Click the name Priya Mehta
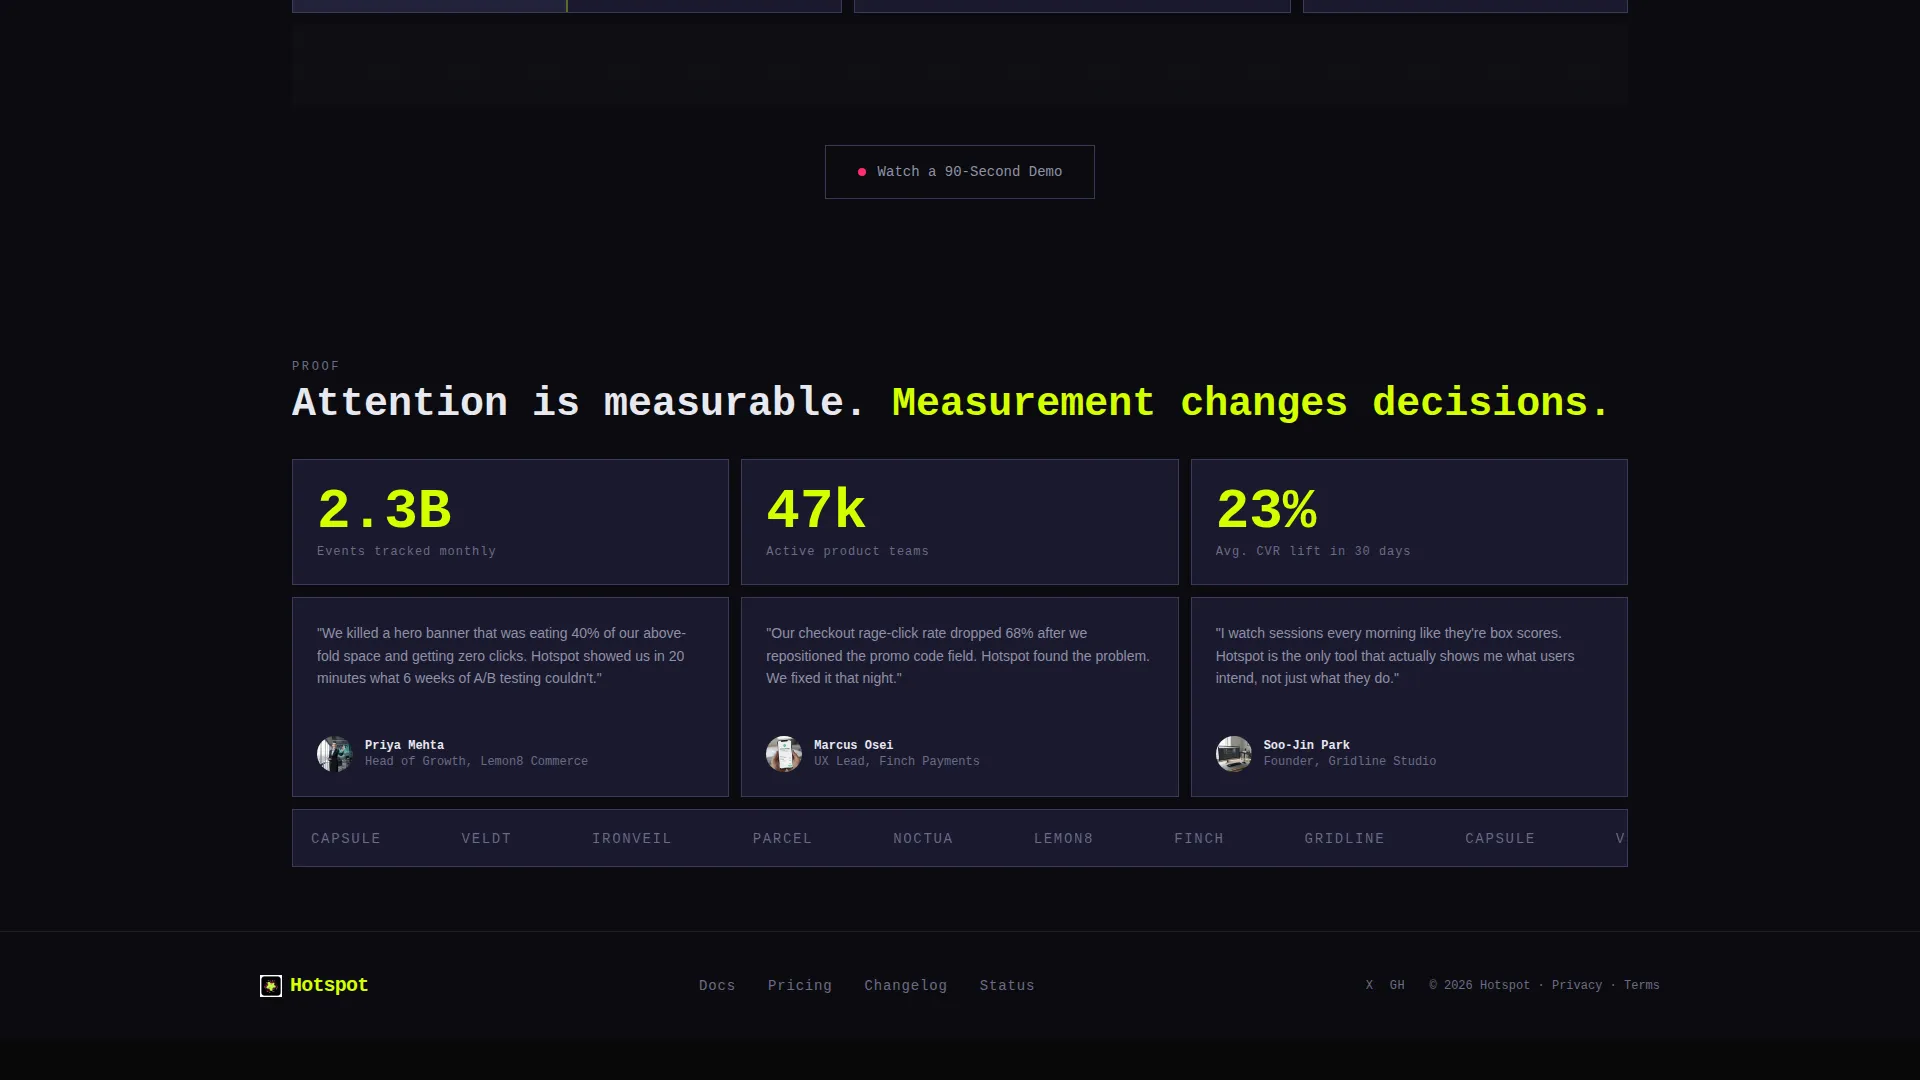The image size is (1920, 1080). tap(404, 745)
